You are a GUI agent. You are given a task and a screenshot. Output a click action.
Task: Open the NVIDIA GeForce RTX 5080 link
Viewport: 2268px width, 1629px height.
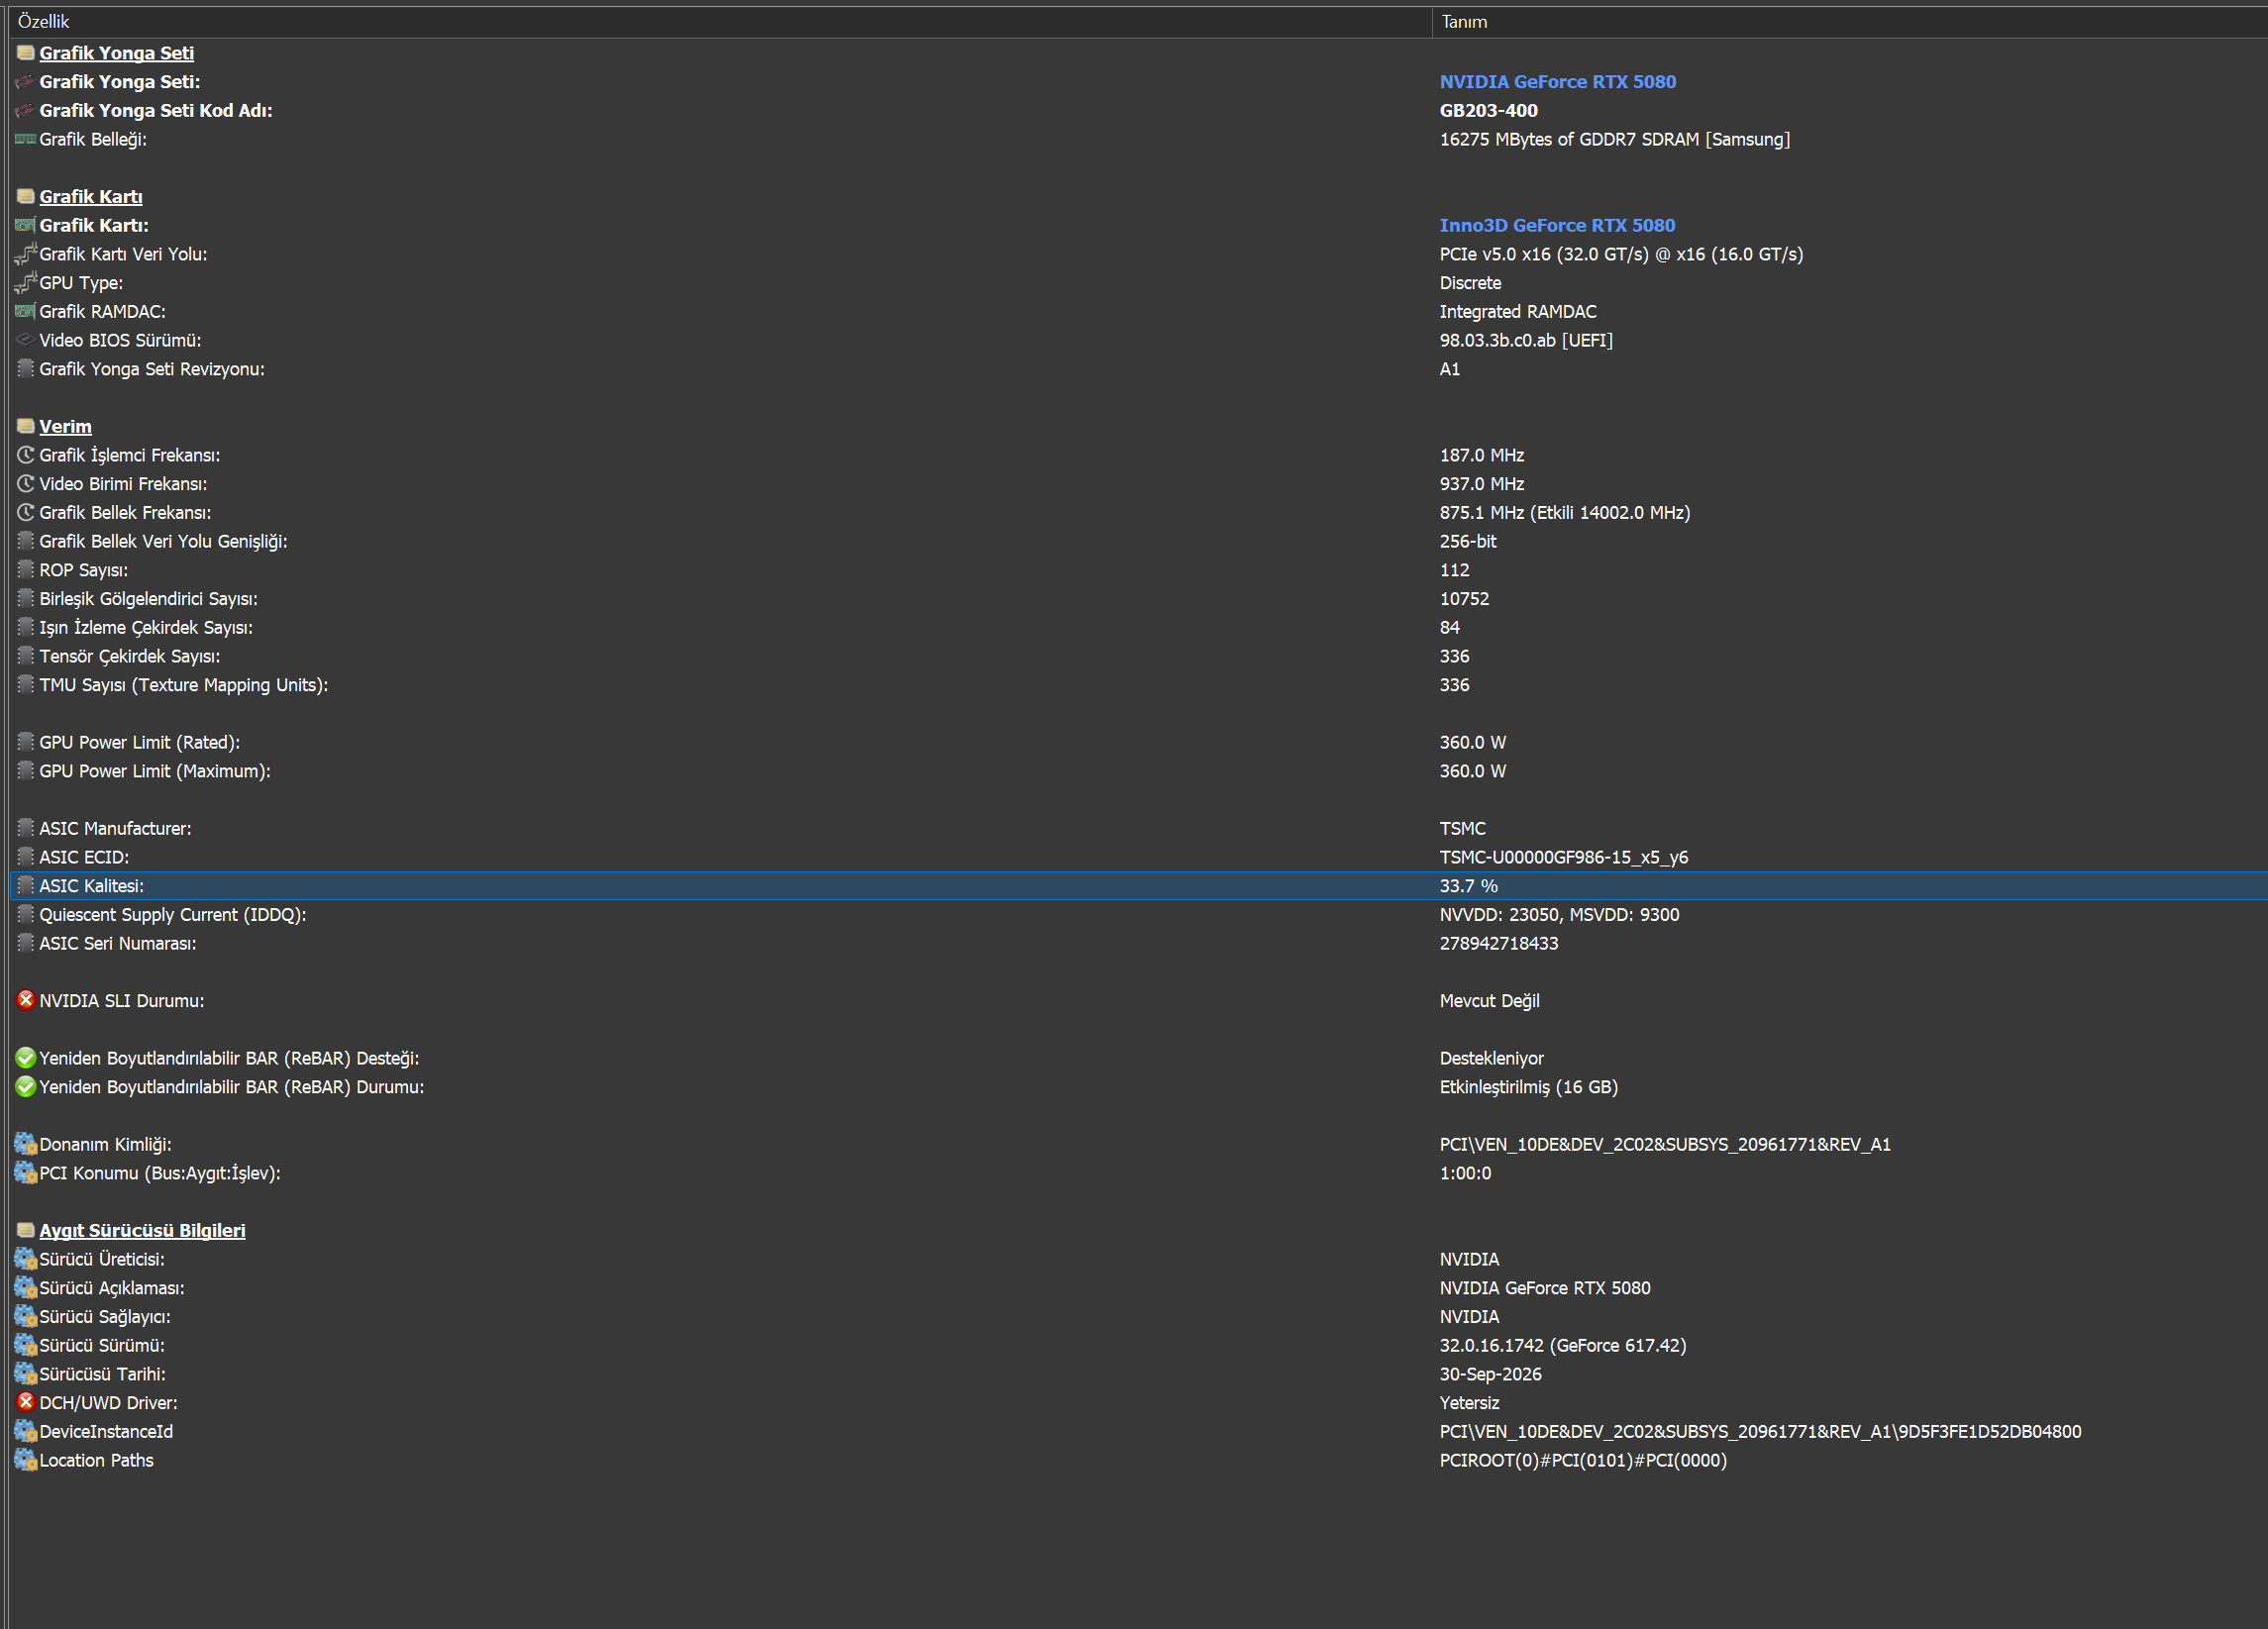[x=1557, y=82]
